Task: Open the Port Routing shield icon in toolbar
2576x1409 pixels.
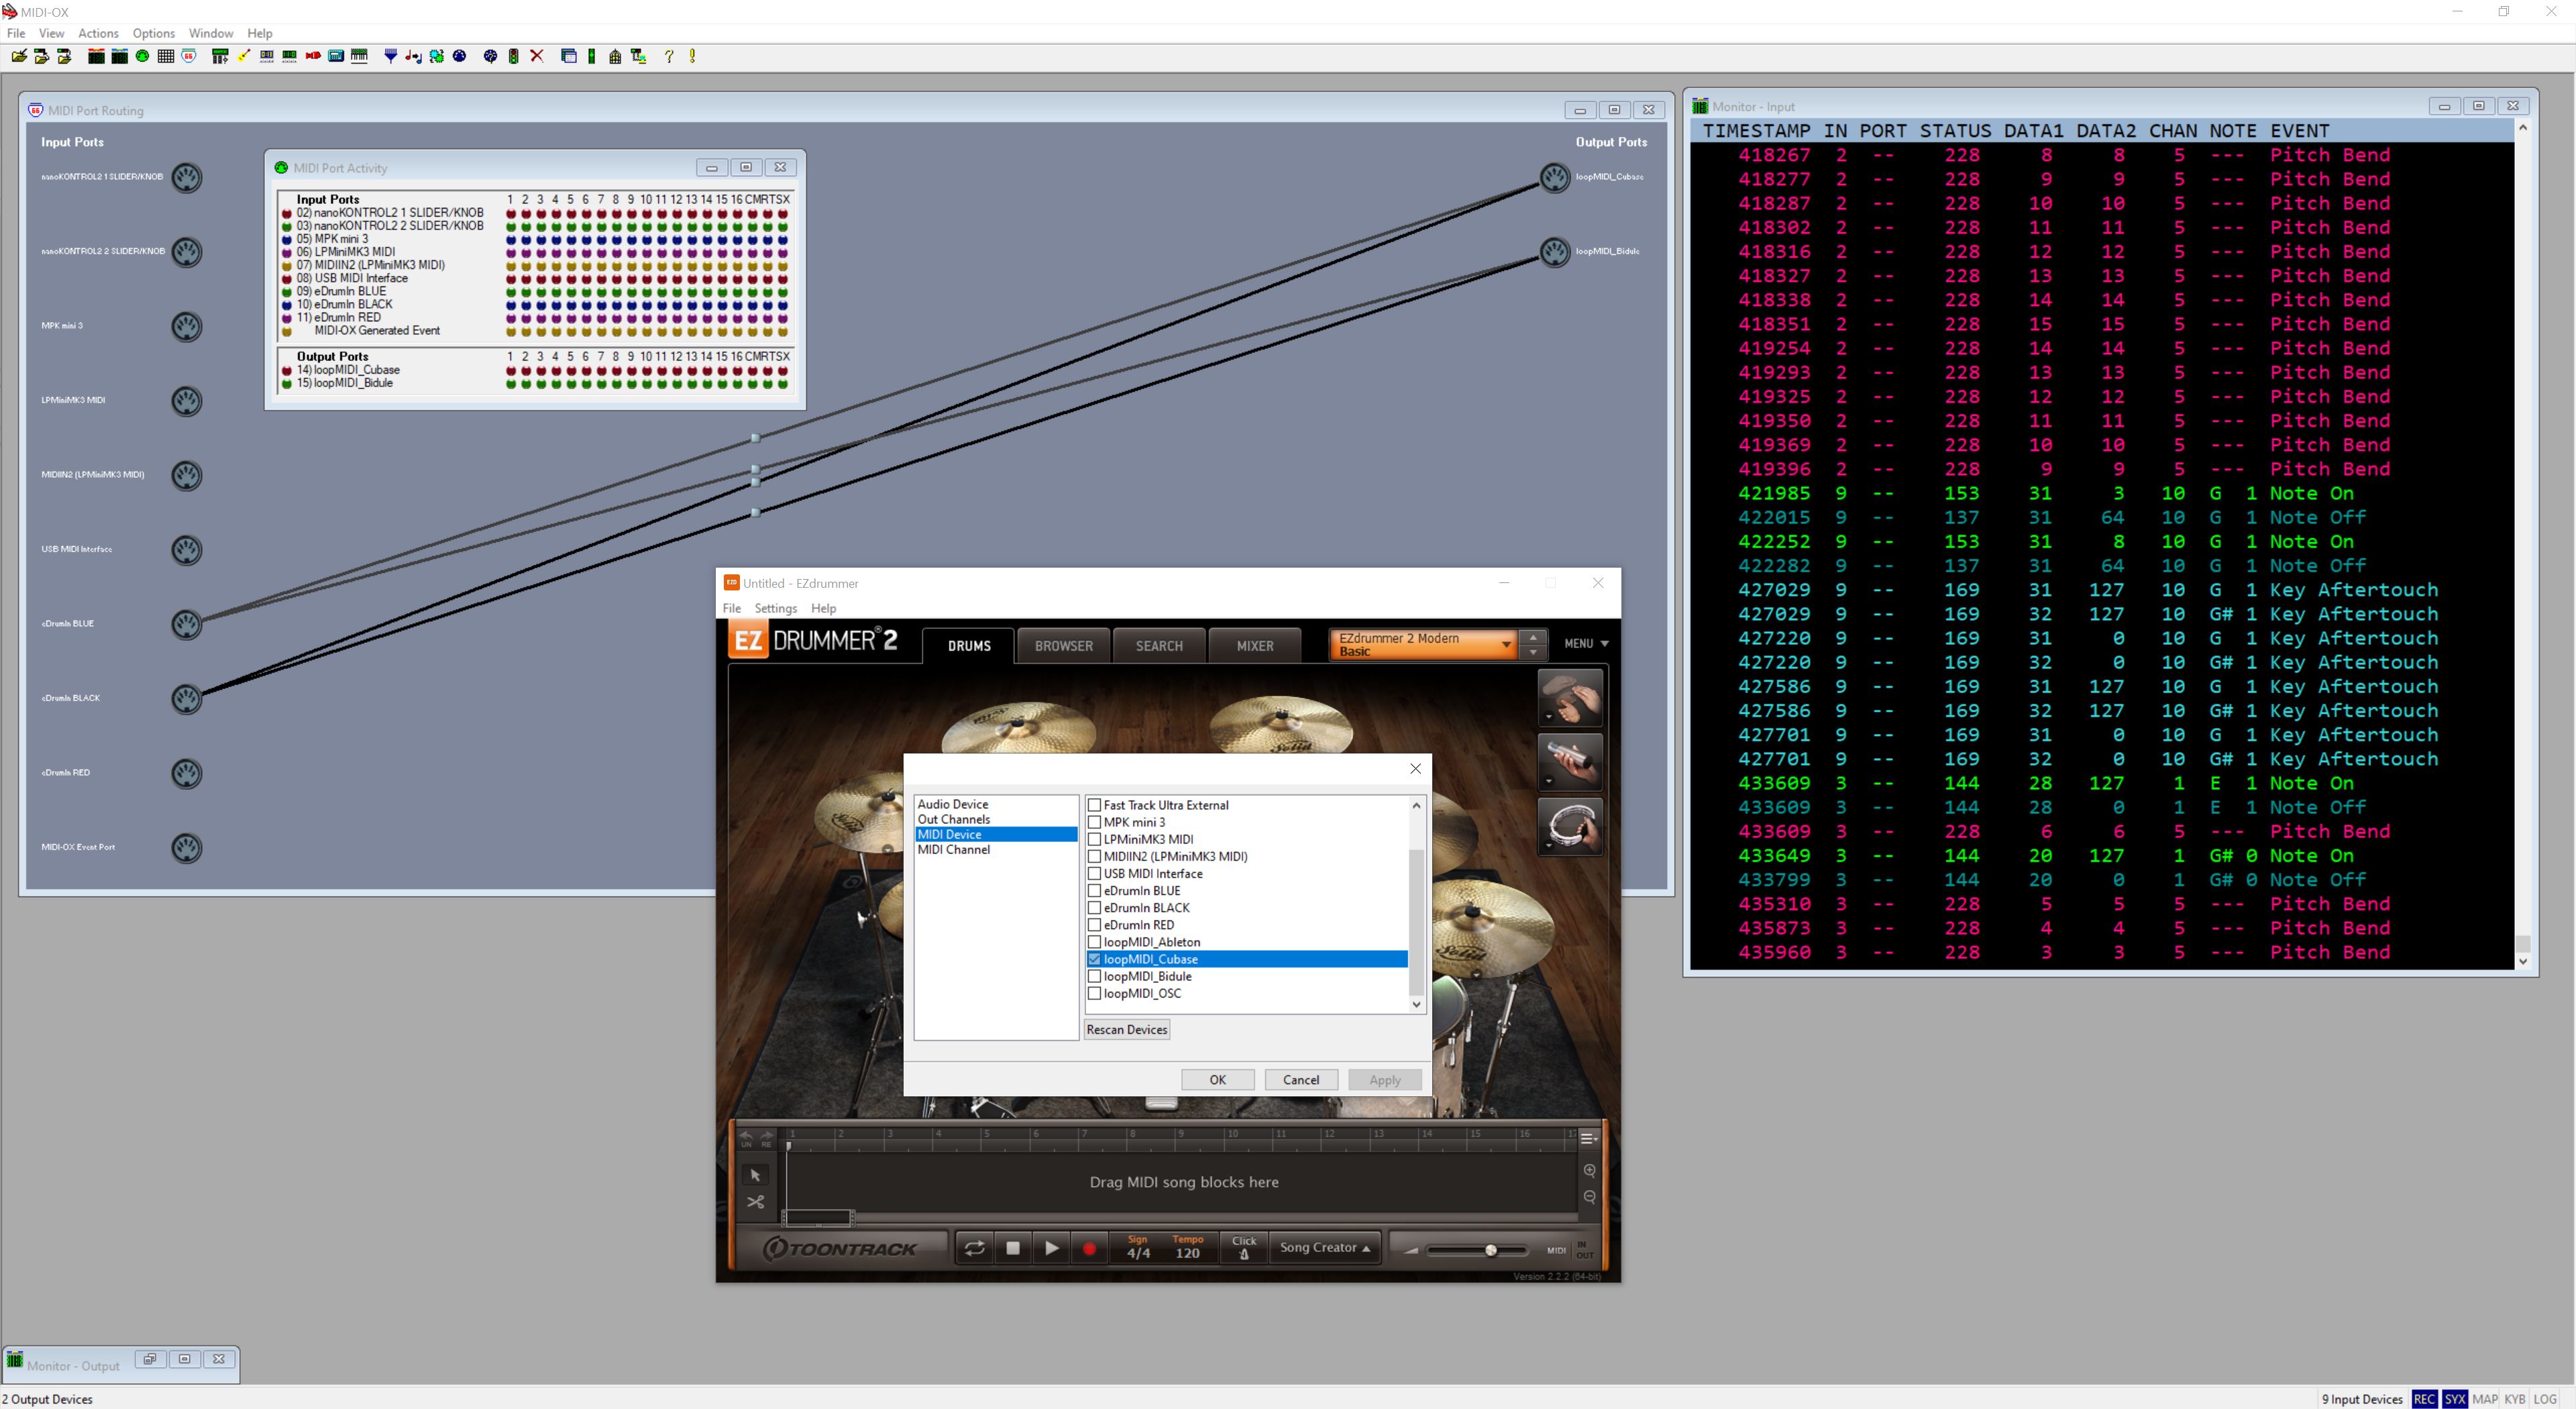Action: 188,56
